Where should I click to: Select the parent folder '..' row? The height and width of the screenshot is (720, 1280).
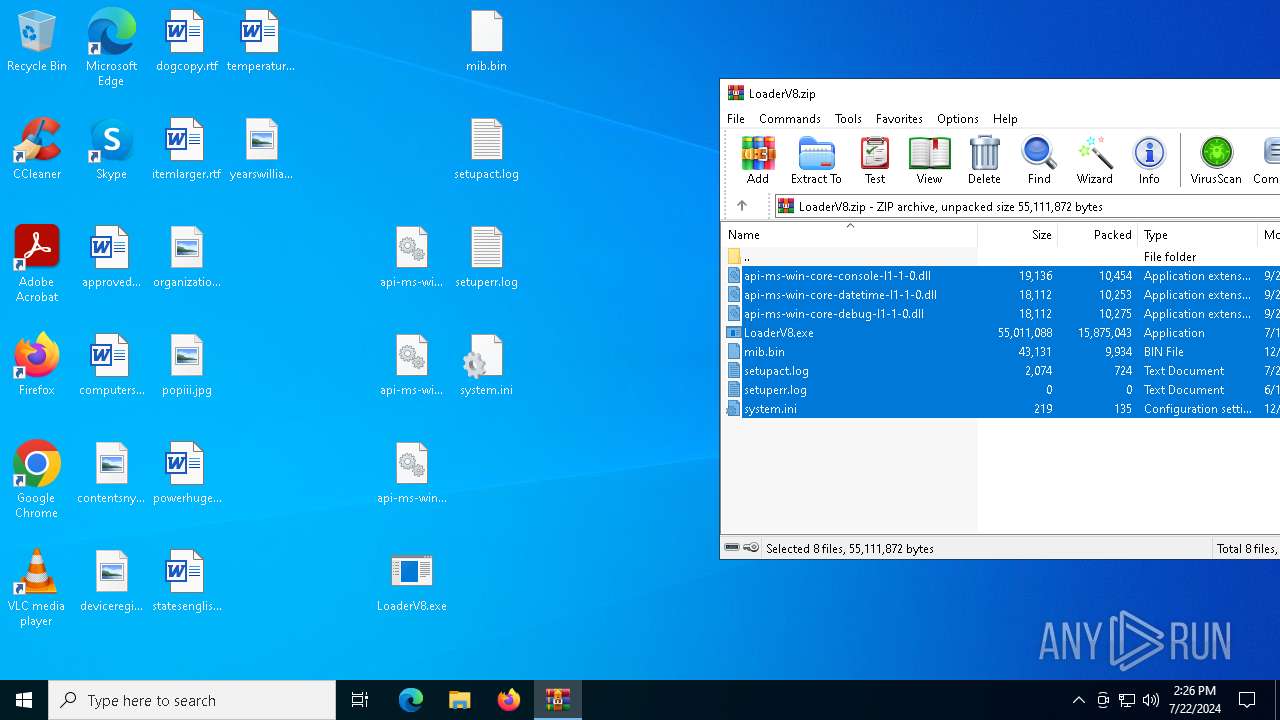[x=1000, y=257]
